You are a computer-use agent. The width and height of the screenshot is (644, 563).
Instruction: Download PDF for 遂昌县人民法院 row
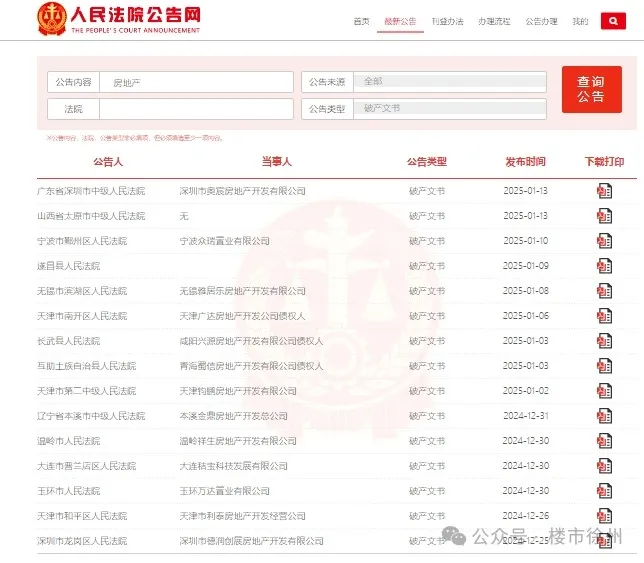[604, 266]
